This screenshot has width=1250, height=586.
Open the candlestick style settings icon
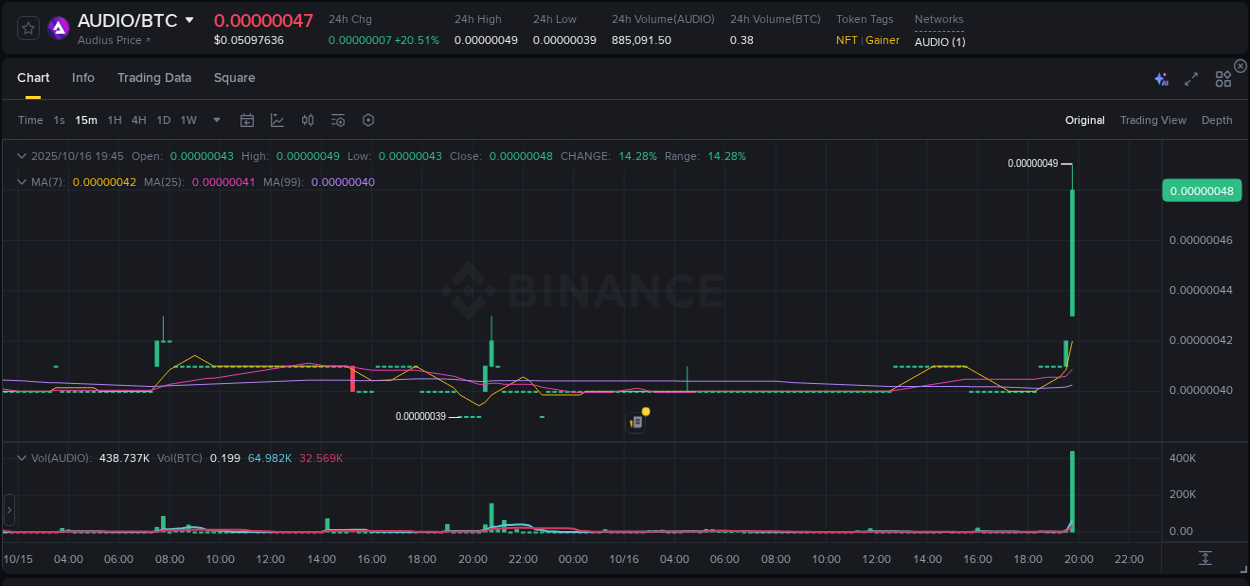(x=307, y=120)
